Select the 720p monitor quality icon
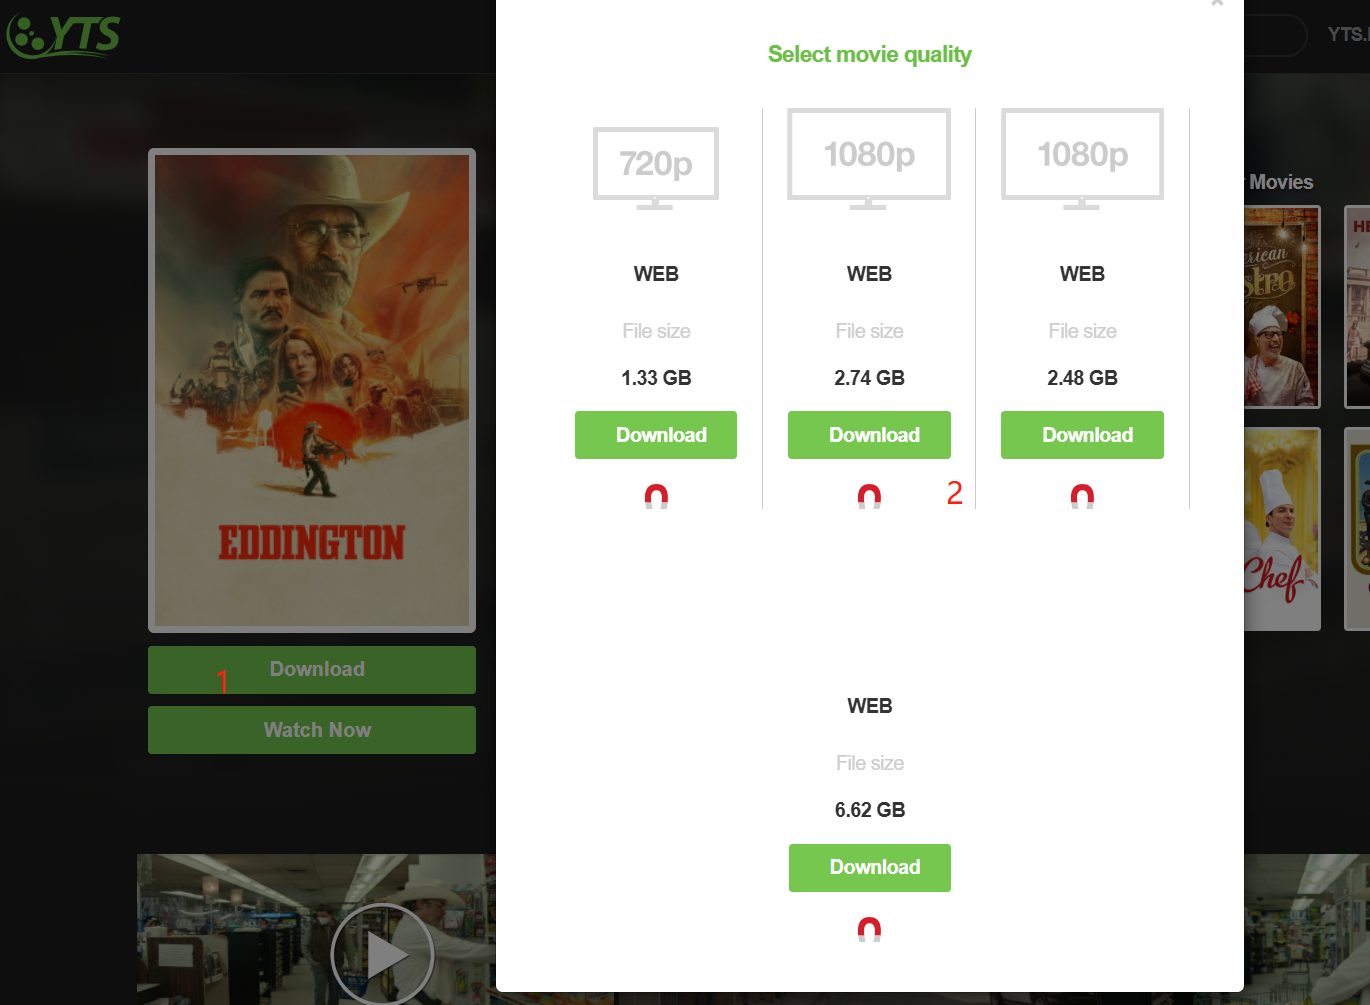Screen dimensions: 1370x1005 [656, 168]
